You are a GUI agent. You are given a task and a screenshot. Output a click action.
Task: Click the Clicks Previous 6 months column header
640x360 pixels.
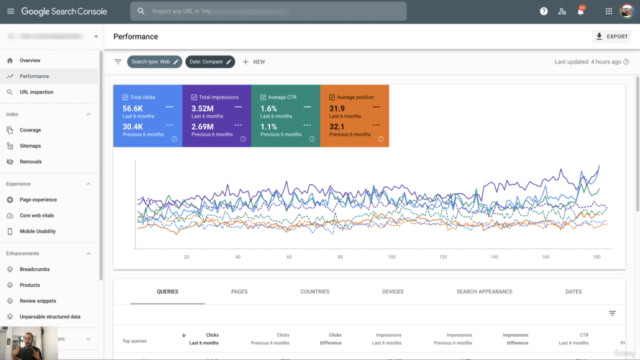tap(270, 339)
